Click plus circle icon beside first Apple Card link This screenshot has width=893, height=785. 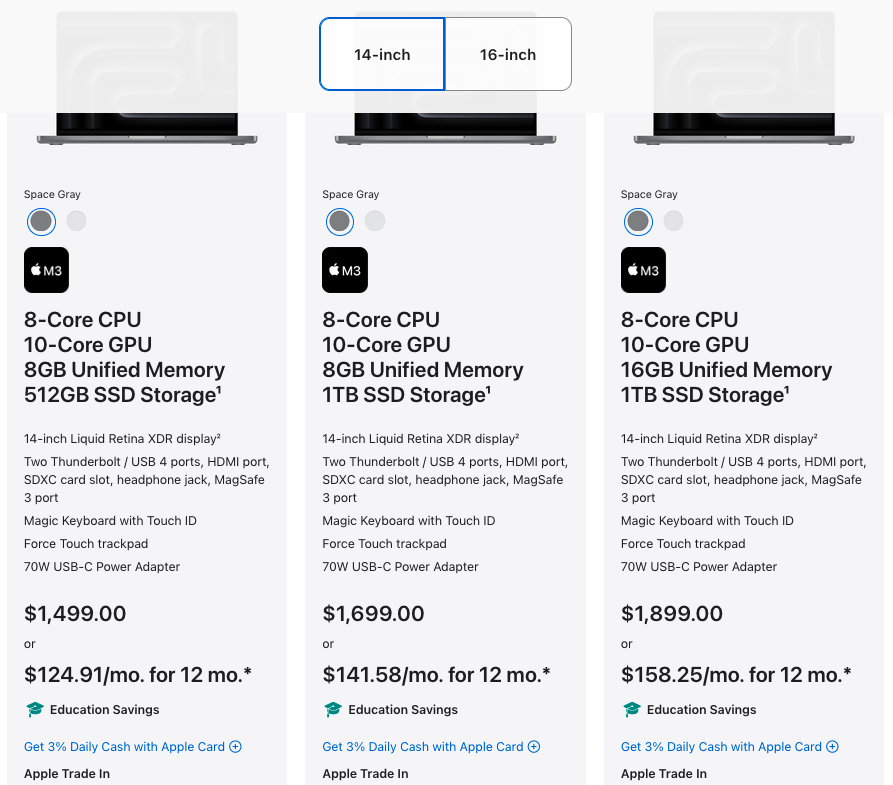point(236,747)
